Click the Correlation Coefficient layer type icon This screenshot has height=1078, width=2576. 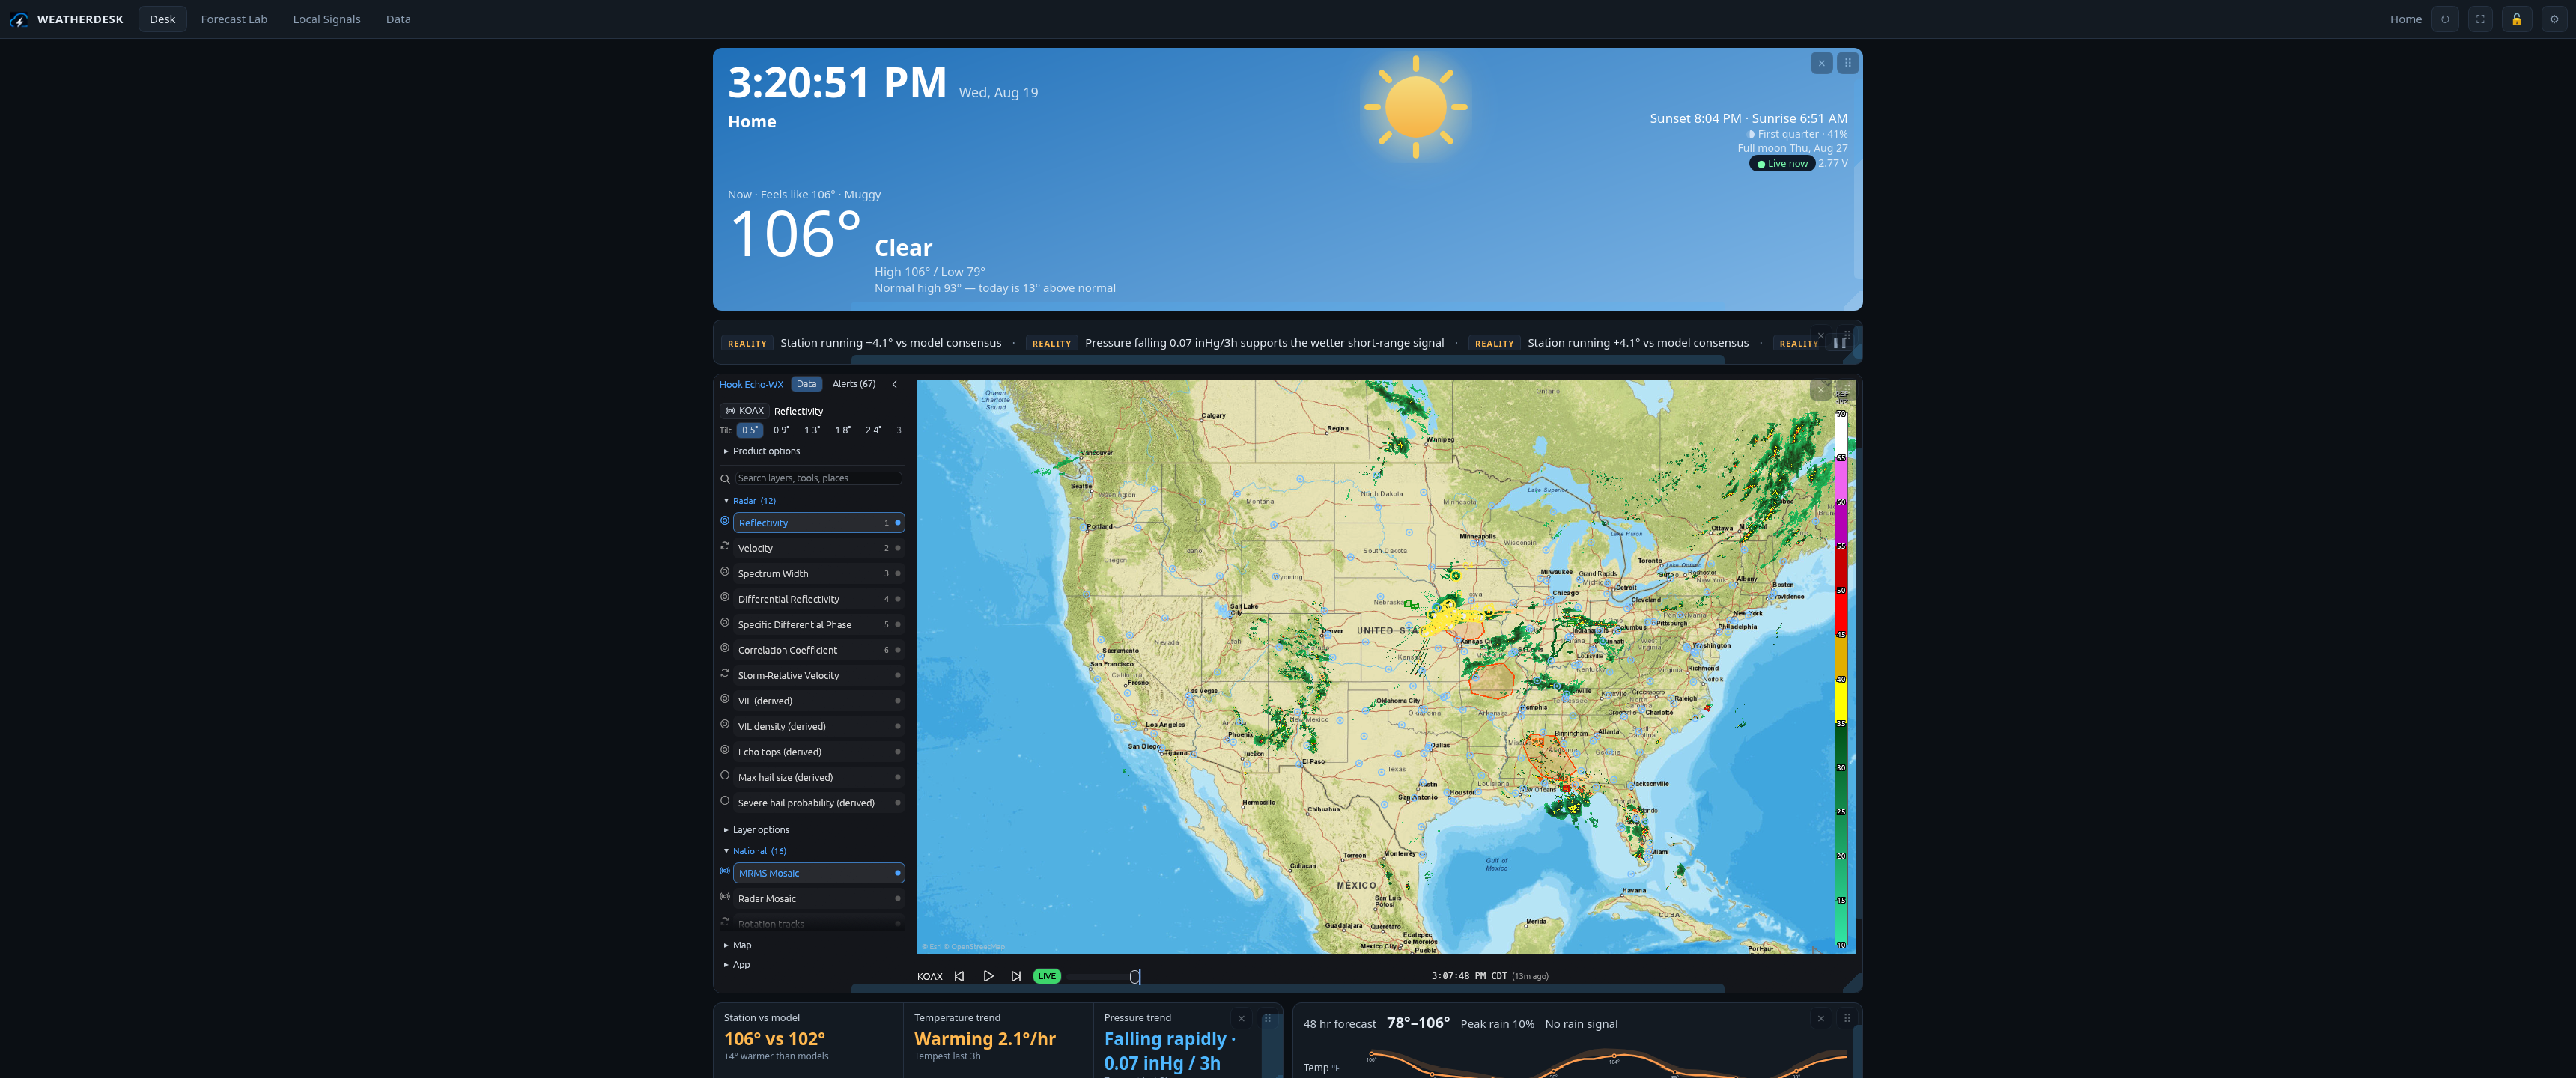pos(725,648)
